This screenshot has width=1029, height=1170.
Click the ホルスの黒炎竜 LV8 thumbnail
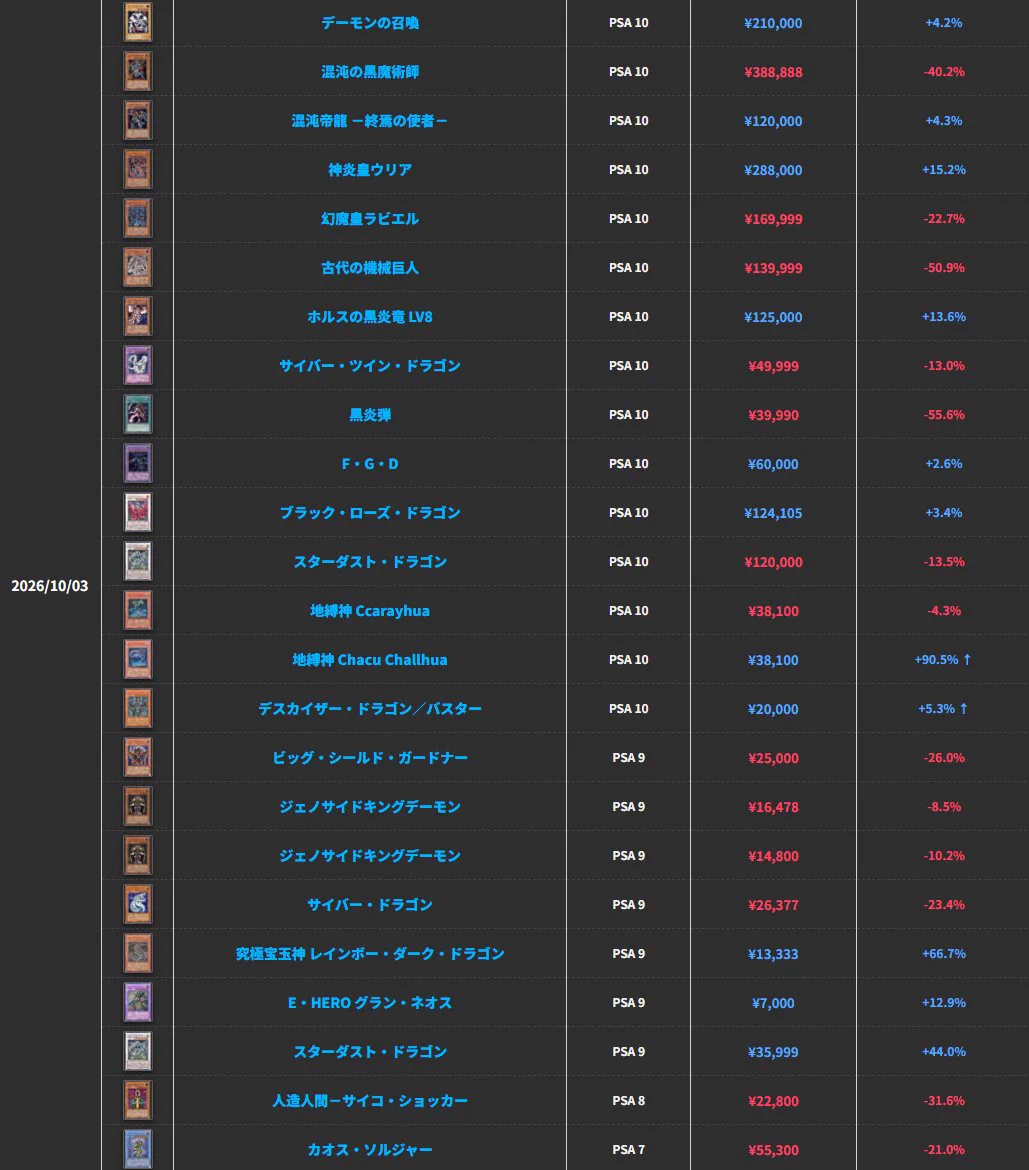point(137,316)
